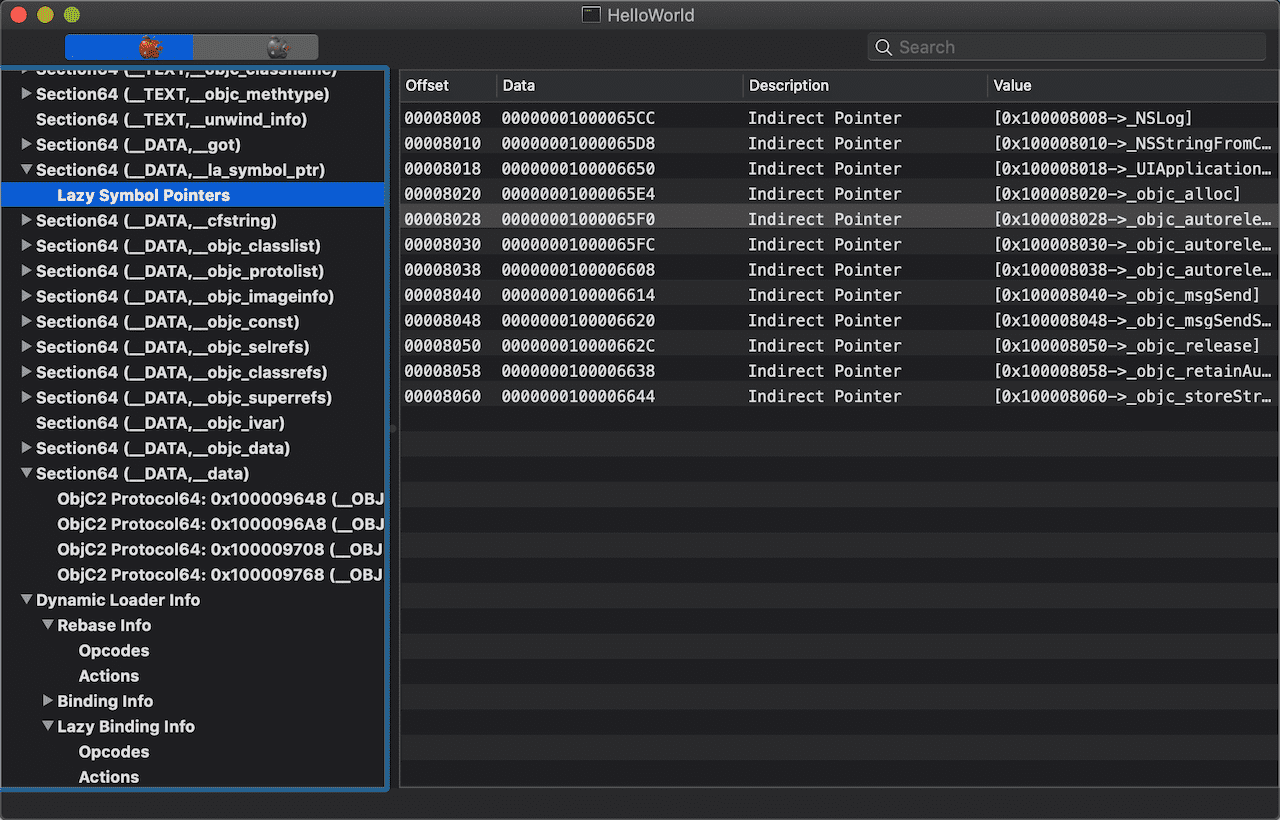Viewport: 1280px width, 820px height.
Task: Select the row at offset 00008028
Action: pos(840,219)
